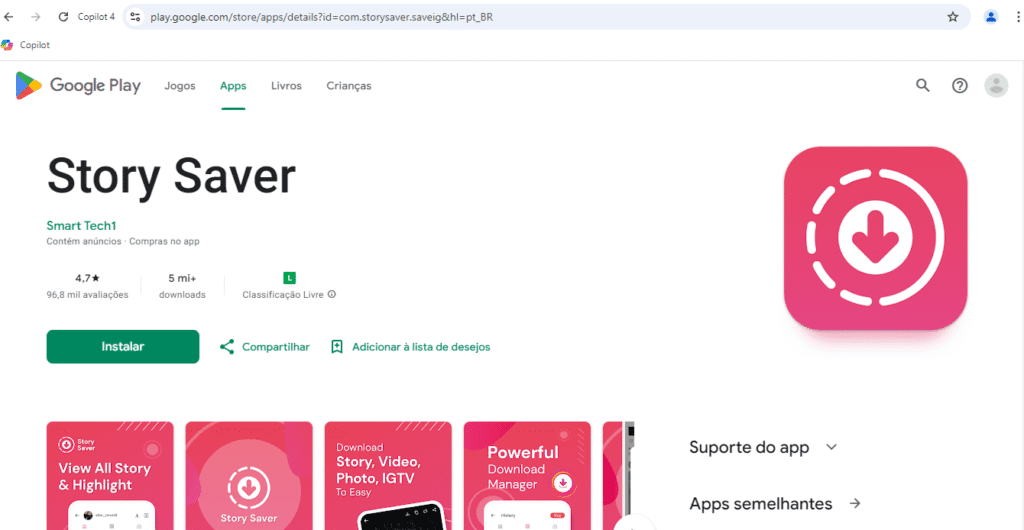Click 96,8 mil avaliações text

point(88,295)
